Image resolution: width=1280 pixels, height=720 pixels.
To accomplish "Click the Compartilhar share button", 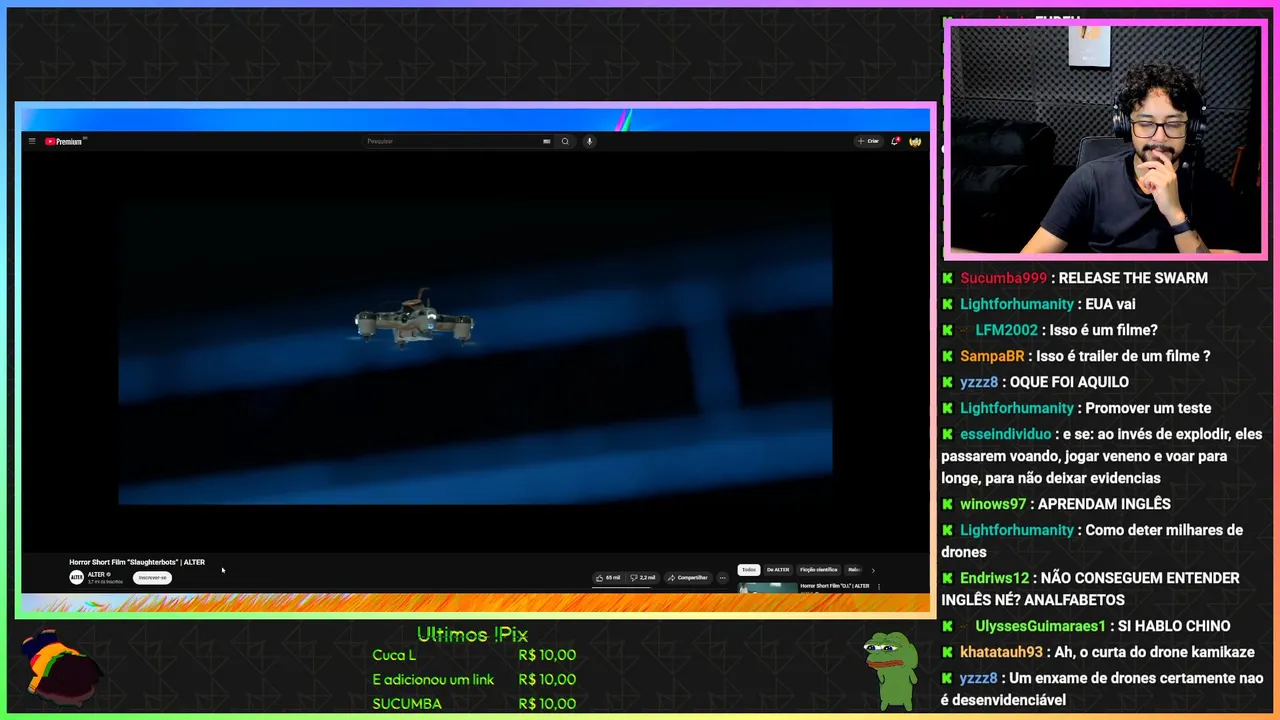I will coord(688,577).
